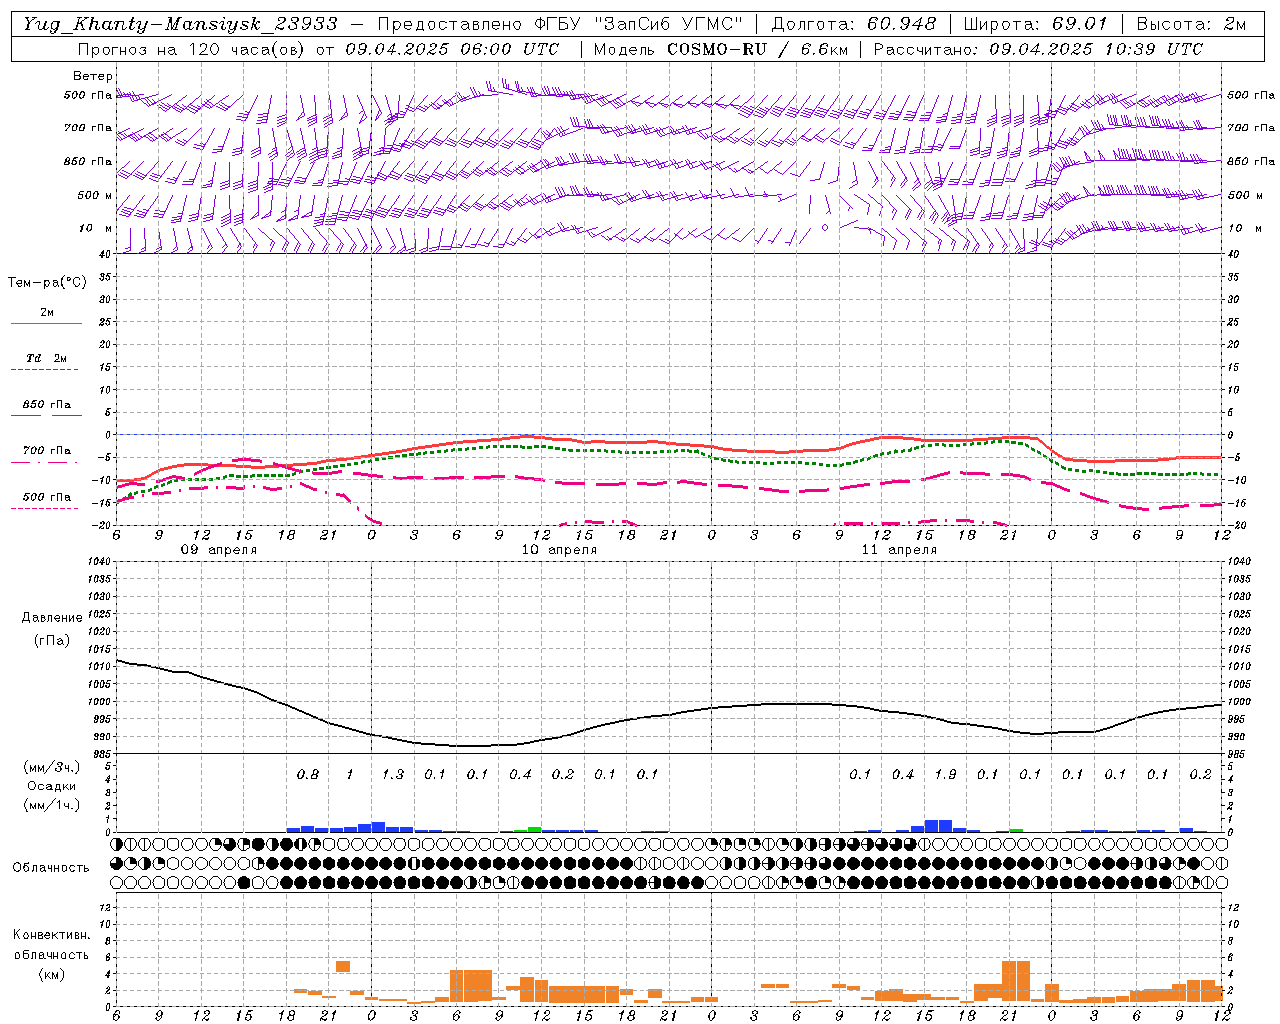This screenshot has height=1024, width=1280.
Task: Click the Облачность cloud cover label
Action: pyautogui.click(x=51, y=867)
